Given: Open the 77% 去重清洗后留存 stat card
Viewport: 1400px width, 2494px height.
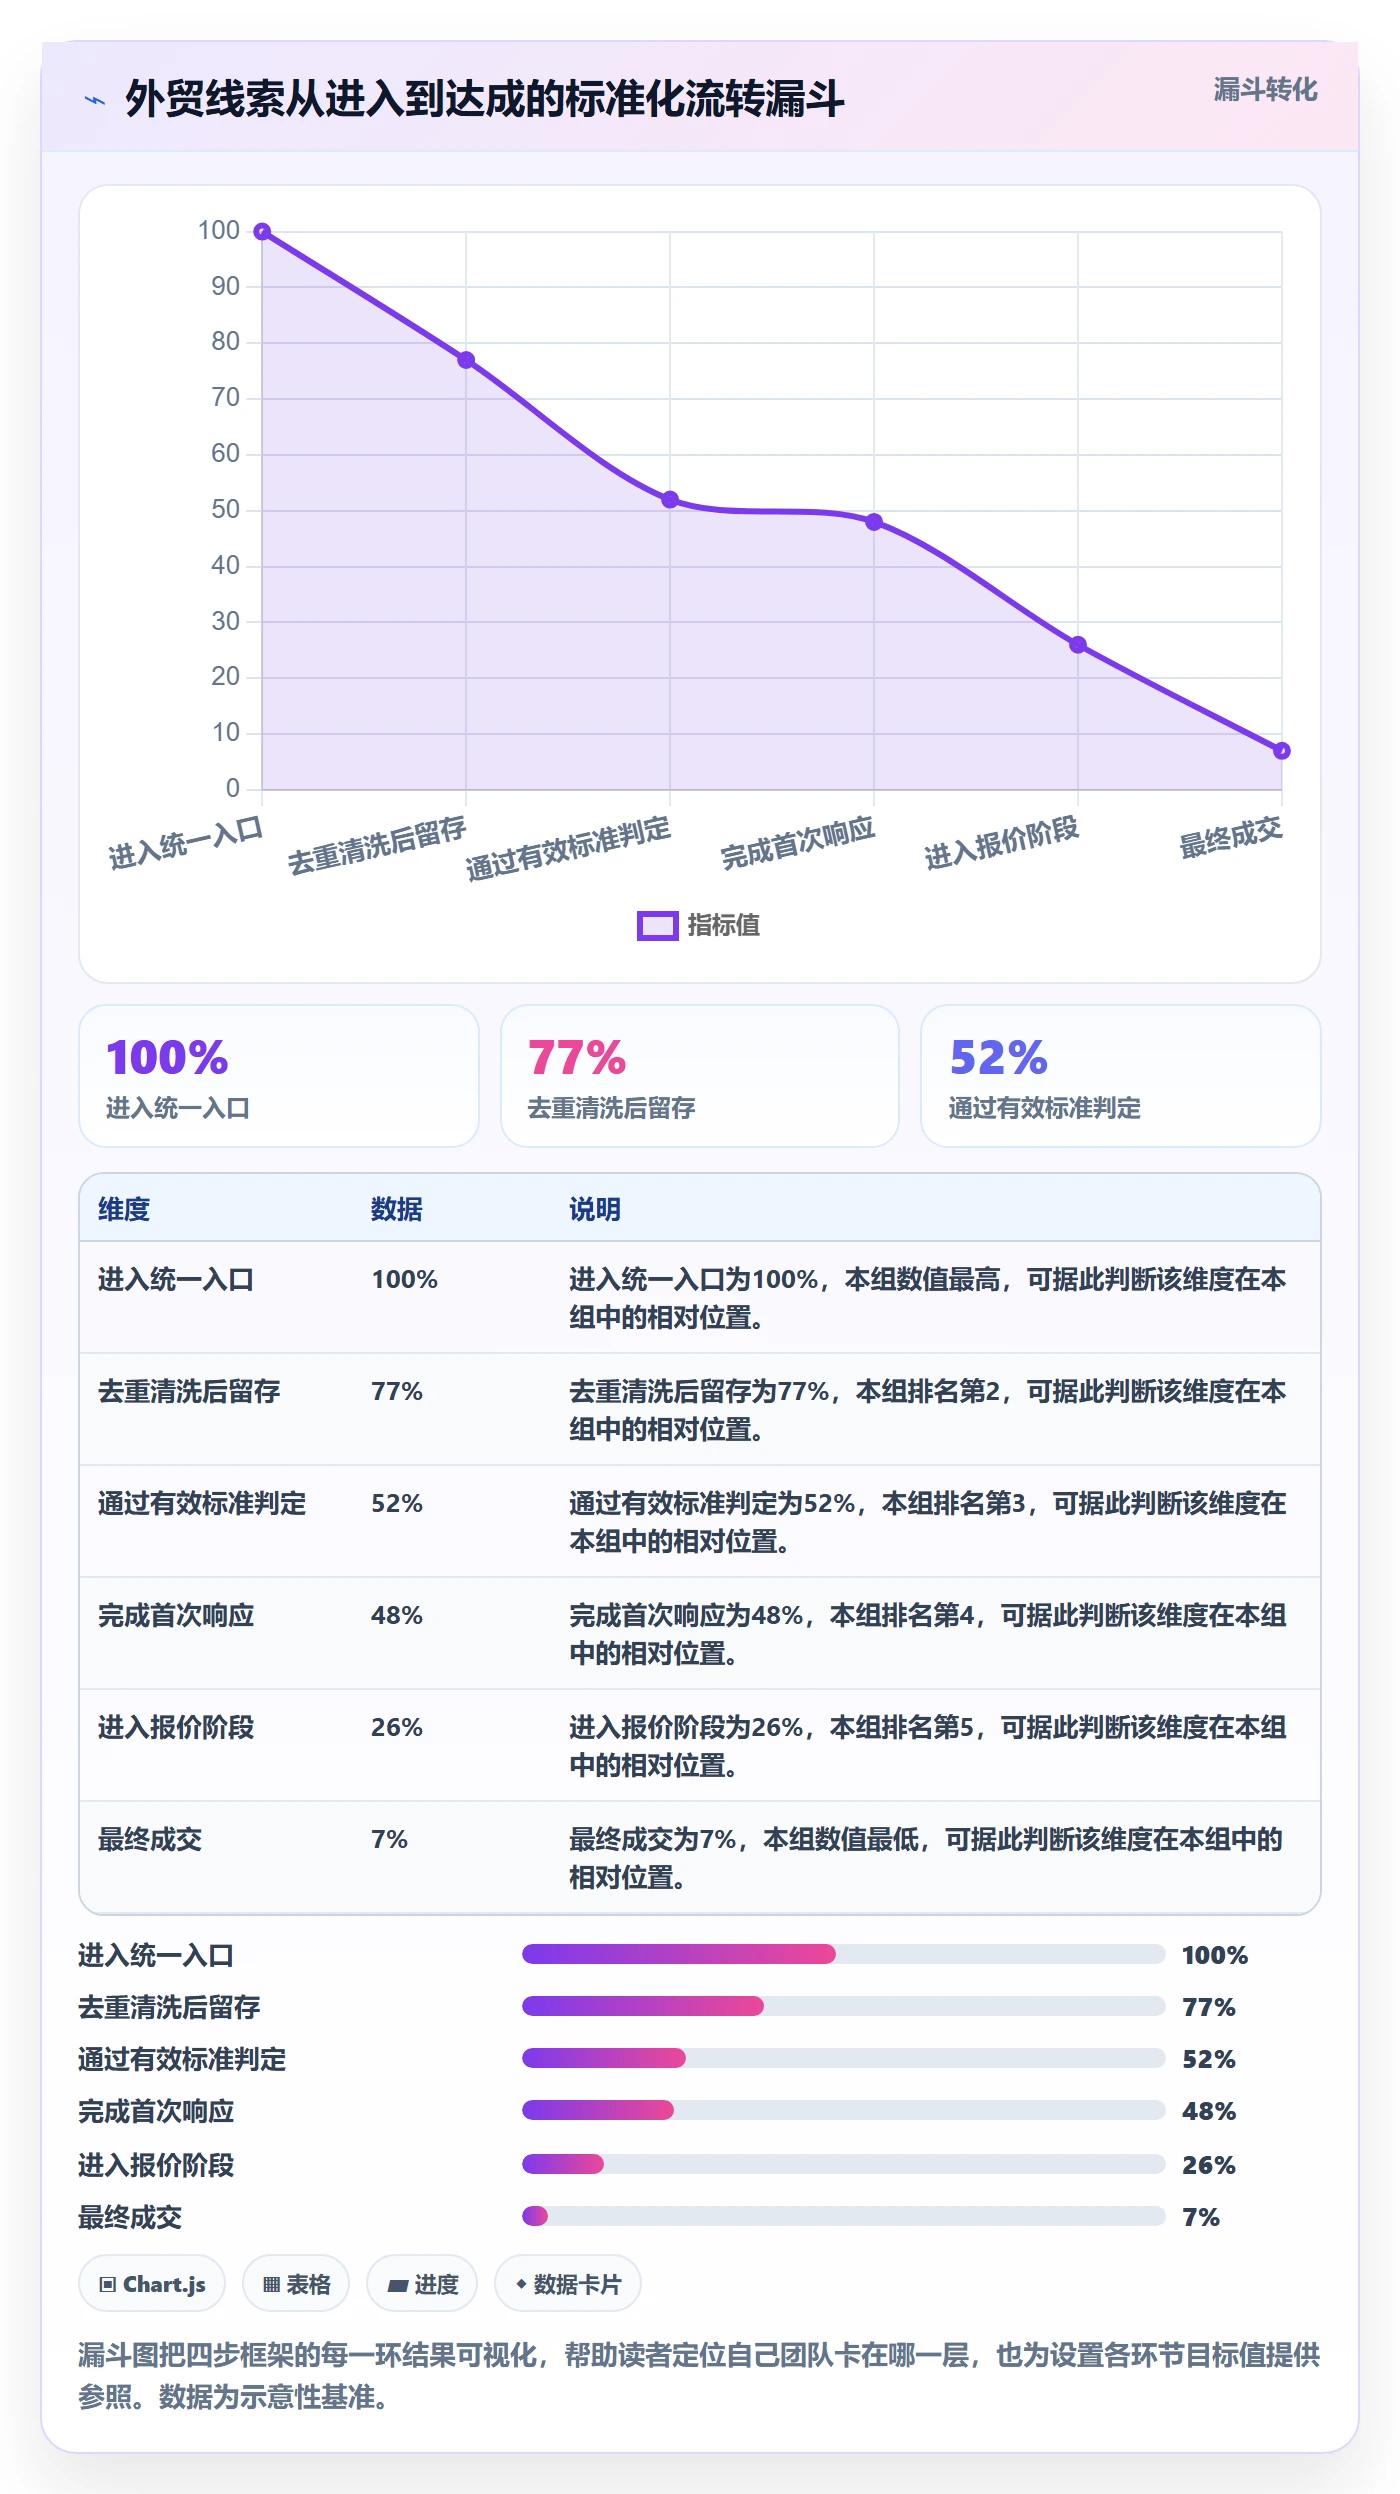Looking at the screenshot, I should coord(700,1076).
